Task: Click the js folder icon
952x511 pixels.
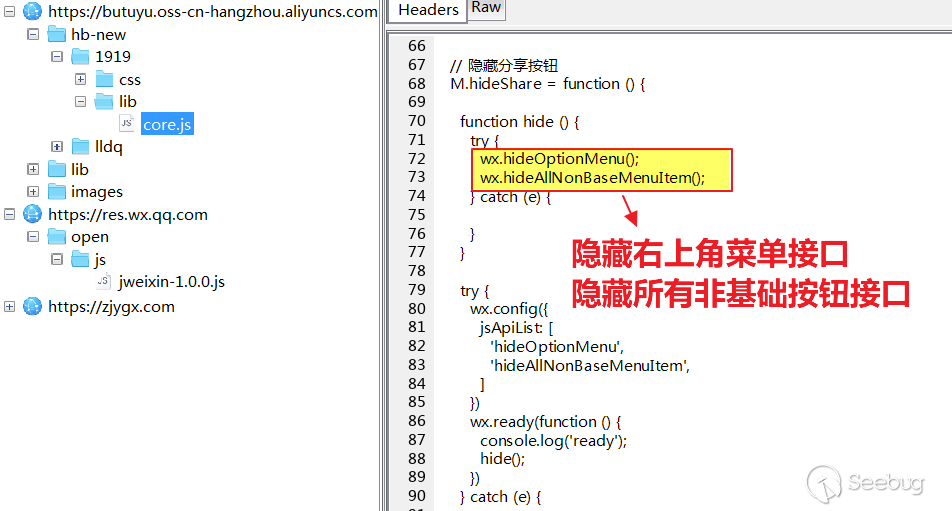Action: click(80, 260)
